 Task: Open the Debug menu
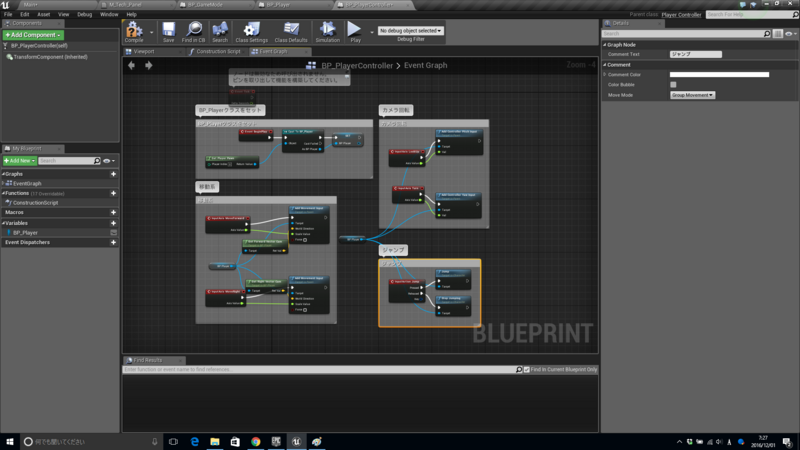pyautogui.click(x=84, y=14)
